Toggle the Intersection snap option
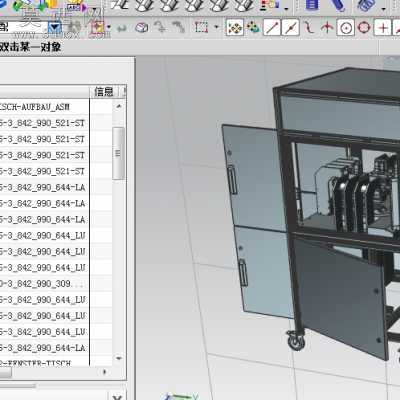Screen dimensions: 400x400 point(327,27)
